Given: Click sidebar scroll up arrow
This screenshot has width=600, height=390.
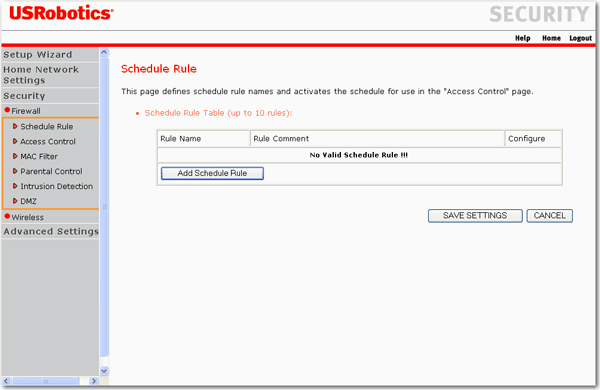Looking at the screenshot, I should point(104,52).
